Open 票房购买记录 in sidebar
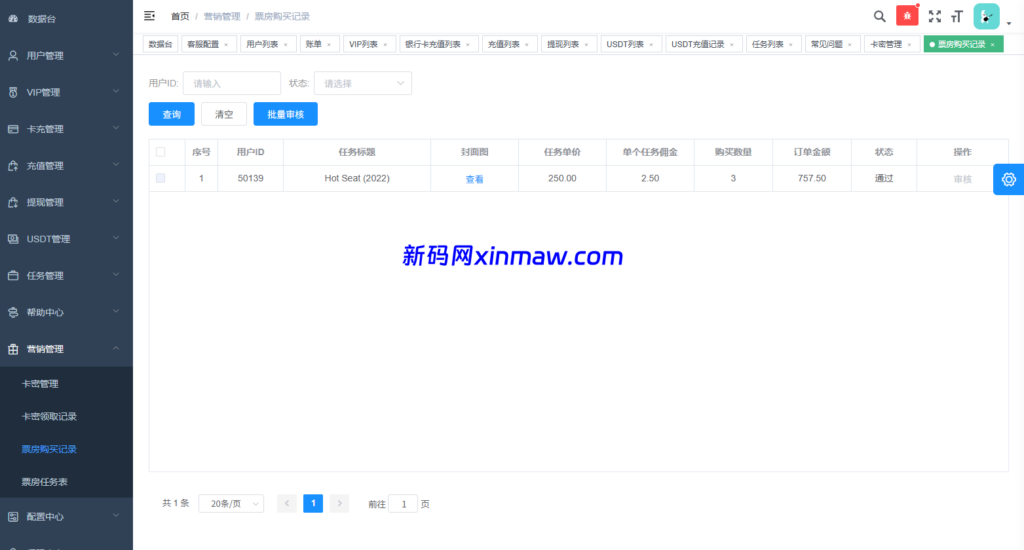Image resolution: width=1024 pixels, height=550 pixels. pyautogui.click(x=49, y=449)
